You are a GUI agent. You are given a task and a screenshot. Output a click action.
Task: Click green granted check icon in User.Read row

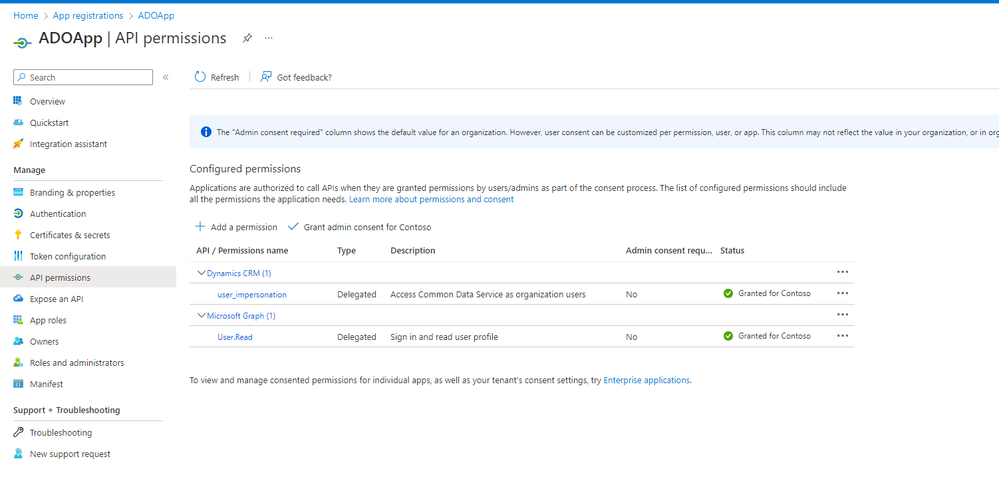[x=728, y=336]
